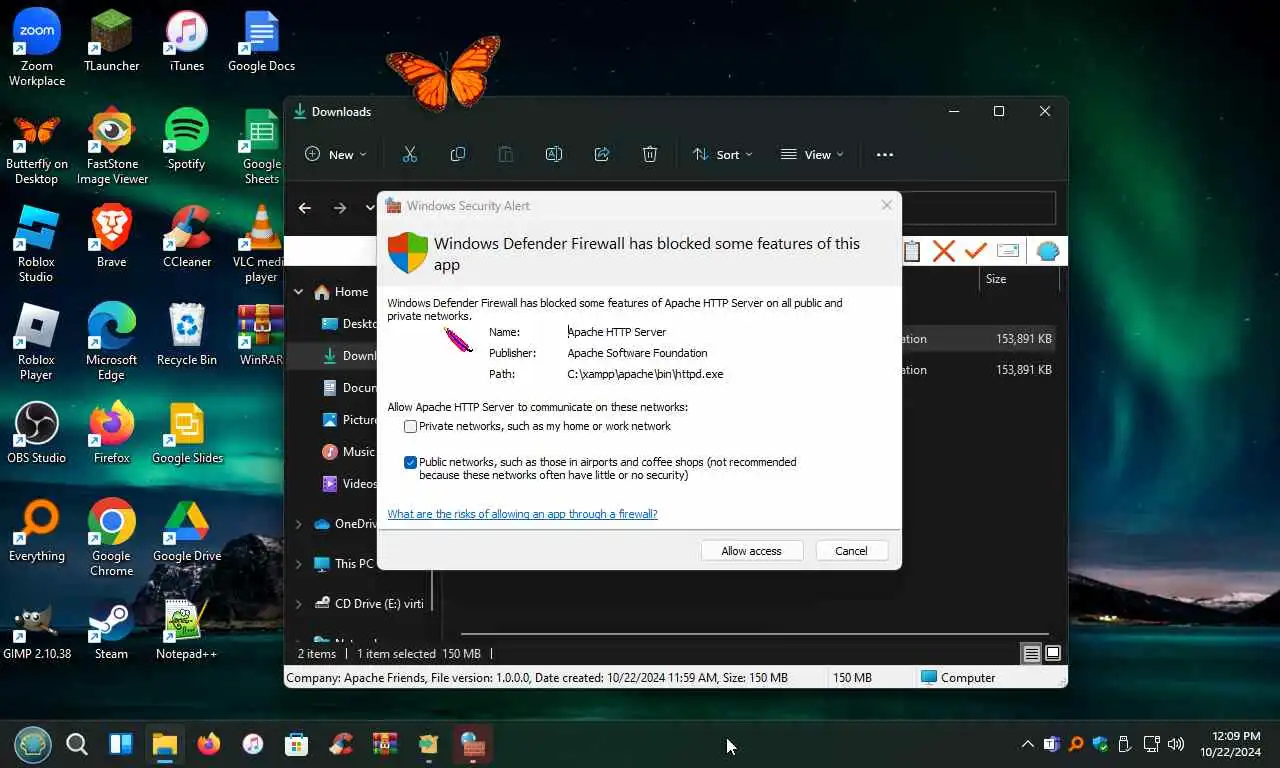Open Butterfly on Desktop shortcut
This screenshot has width=1280, height=768.
pos(37,146)
